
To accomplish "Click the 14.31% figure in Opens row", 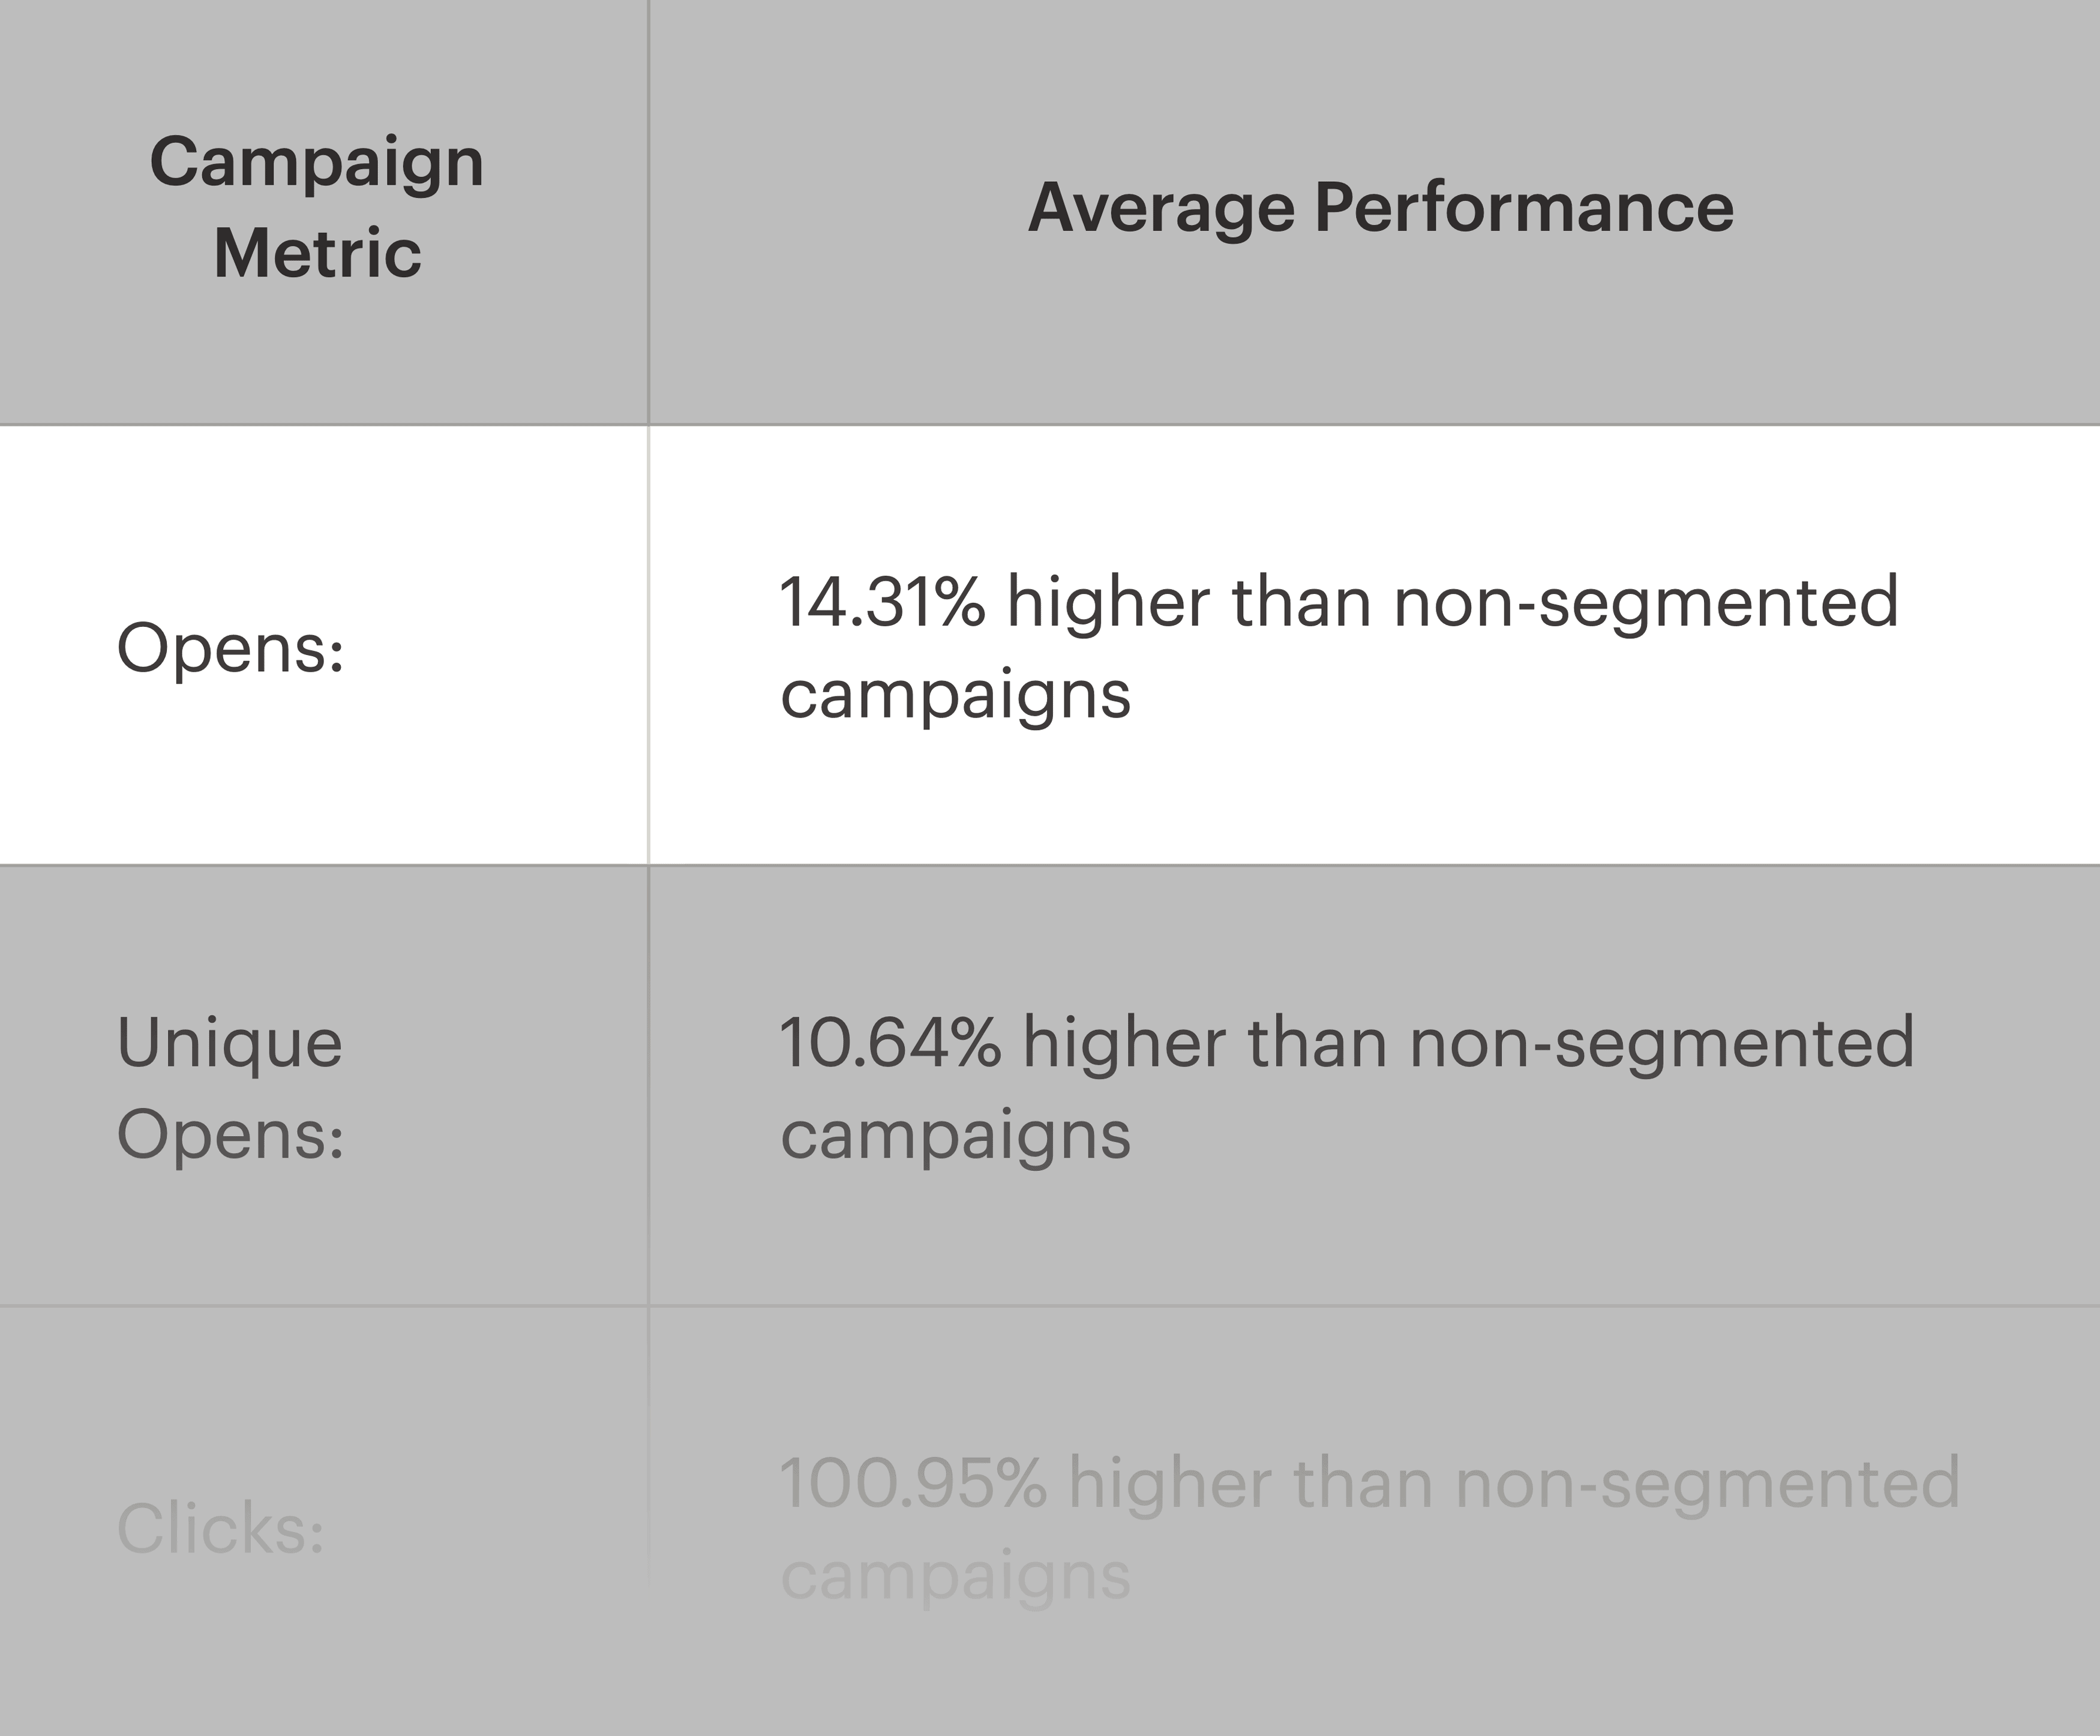I will (882, 602).
